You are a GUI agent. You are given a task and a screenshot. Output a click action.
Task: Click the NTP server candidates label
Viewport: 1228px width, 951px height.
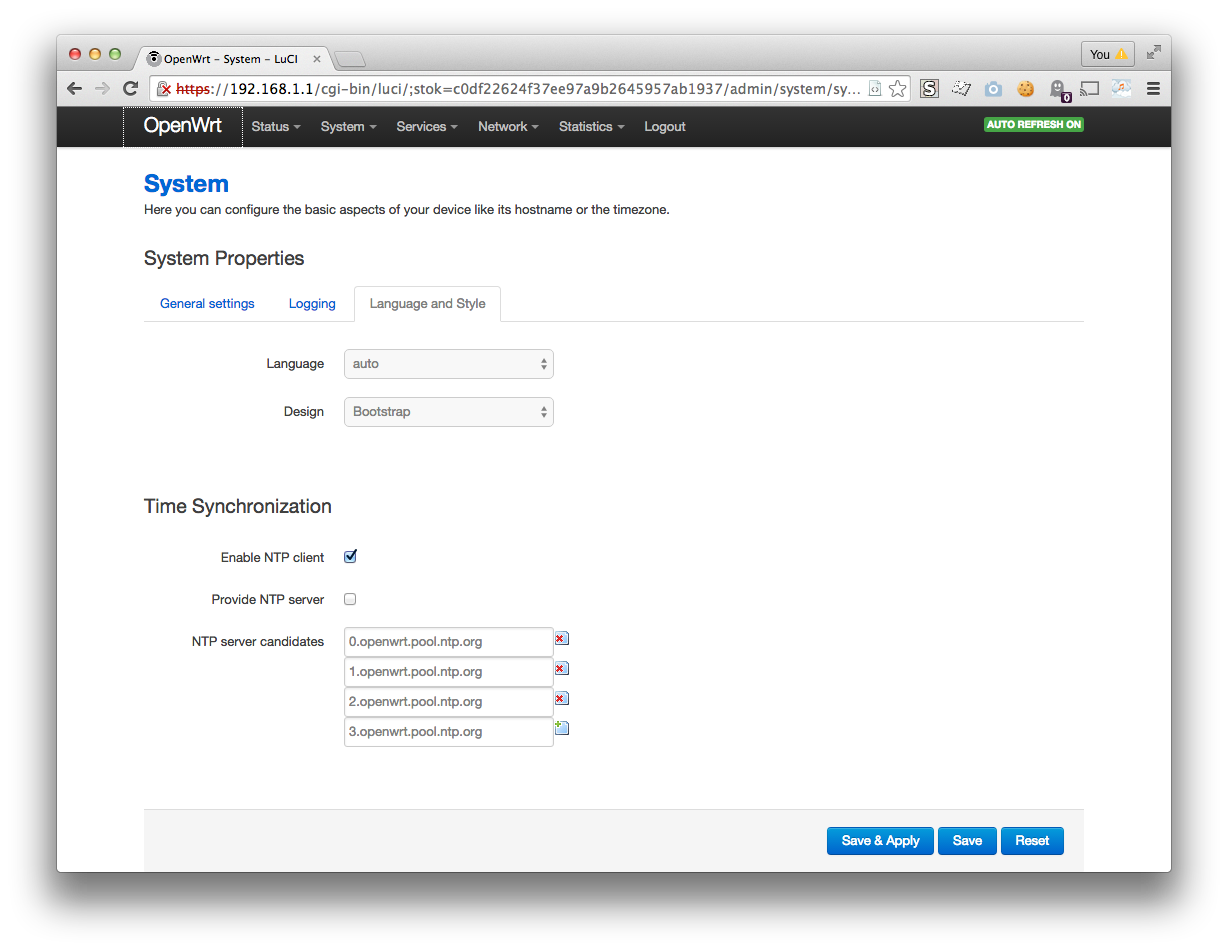point(258,642)
